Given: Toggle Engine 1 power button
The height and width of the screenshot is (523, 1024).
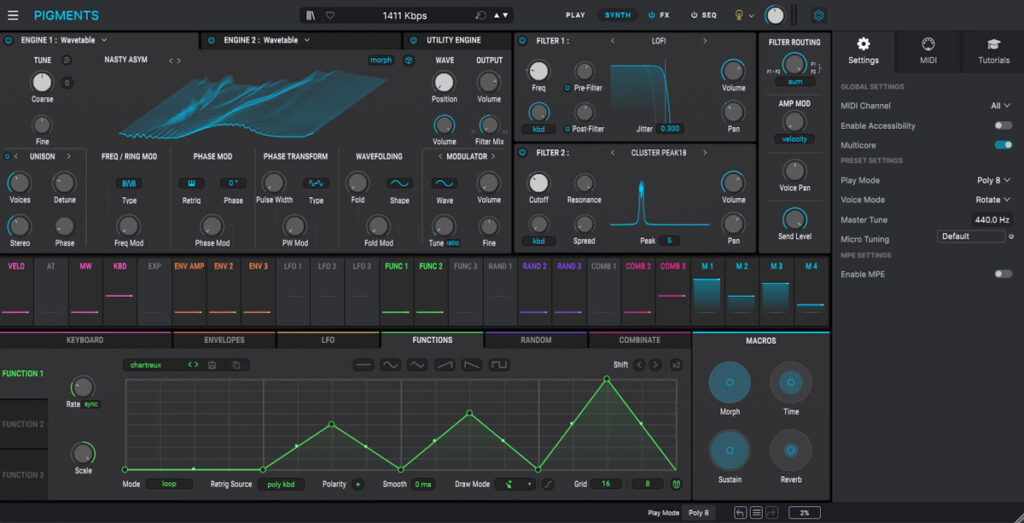Looking at the screenshot, I should coord(8,40).
